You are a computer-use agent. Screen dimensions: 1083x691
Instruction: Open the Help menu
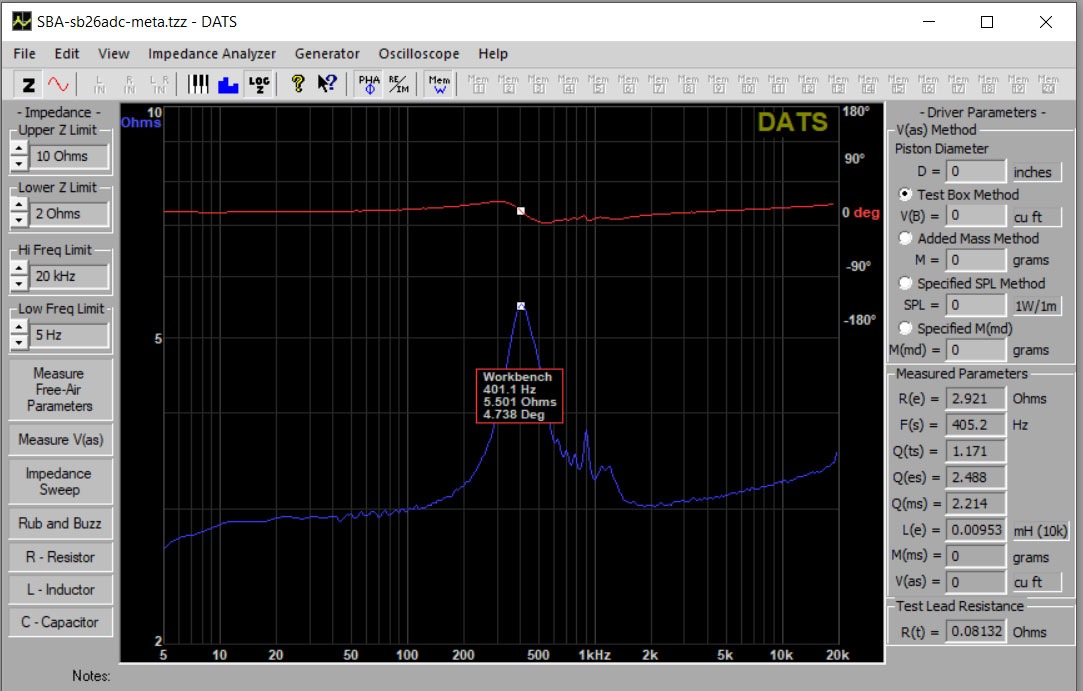tap(493, 53)
